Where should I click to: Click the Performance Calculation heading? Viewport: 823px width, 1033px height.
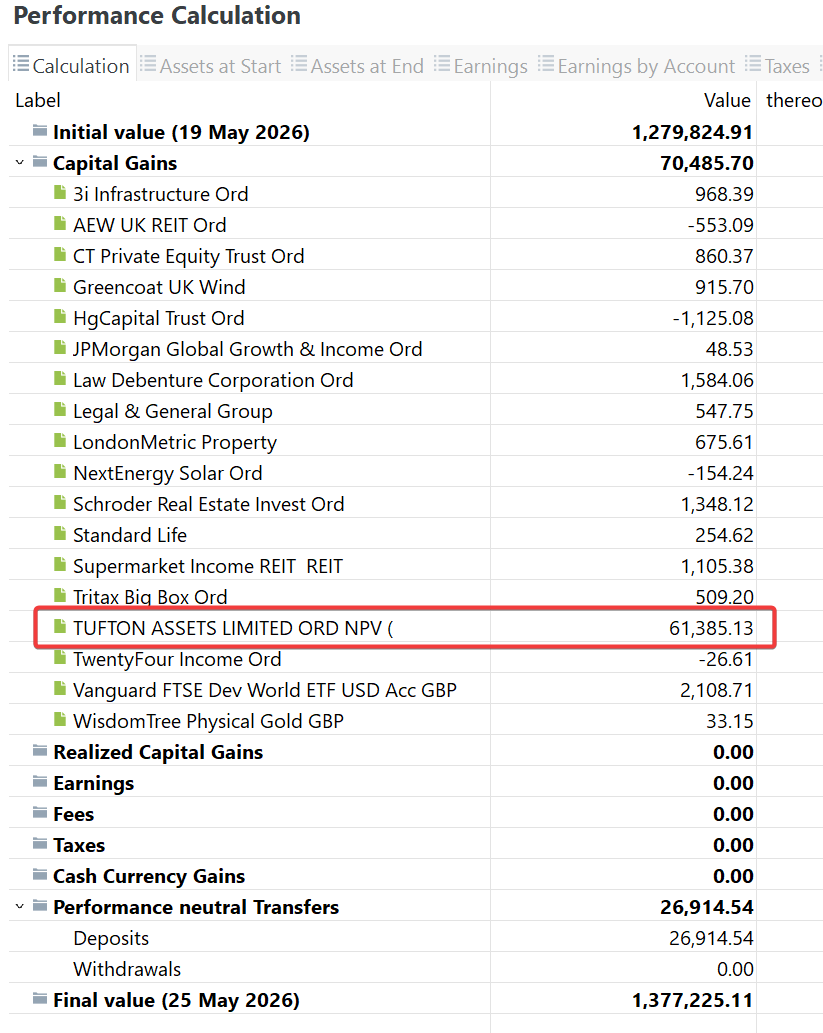157,15
